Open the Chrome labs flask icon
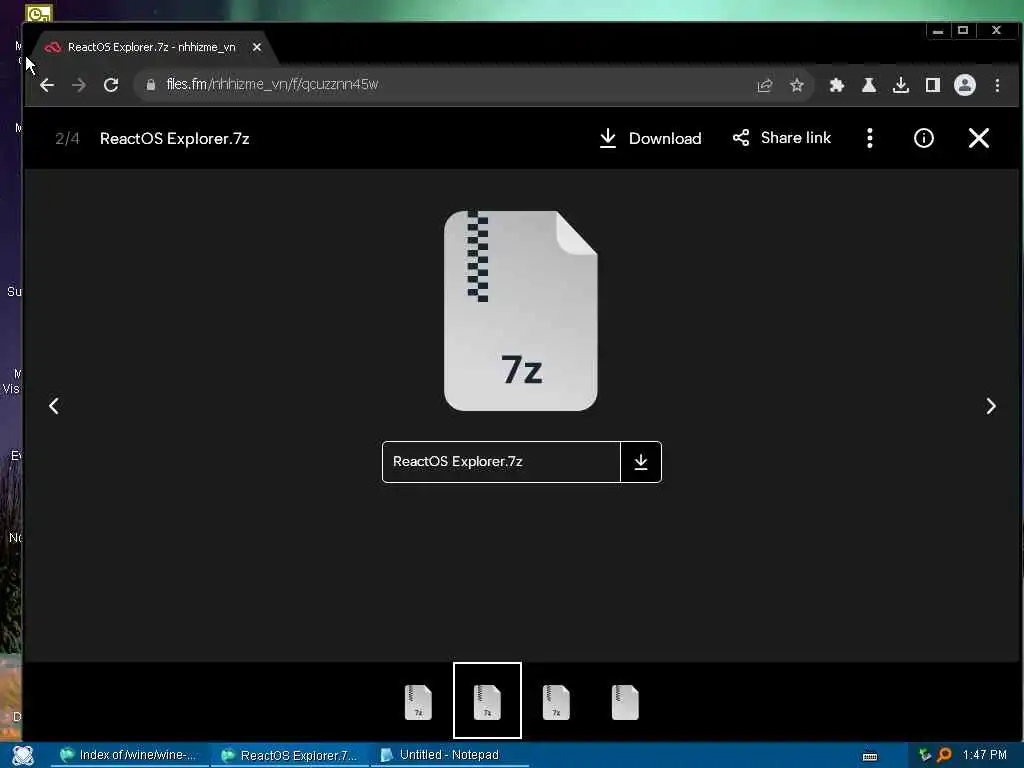This screenshot has width=1024, height=768. coord(869,86)
